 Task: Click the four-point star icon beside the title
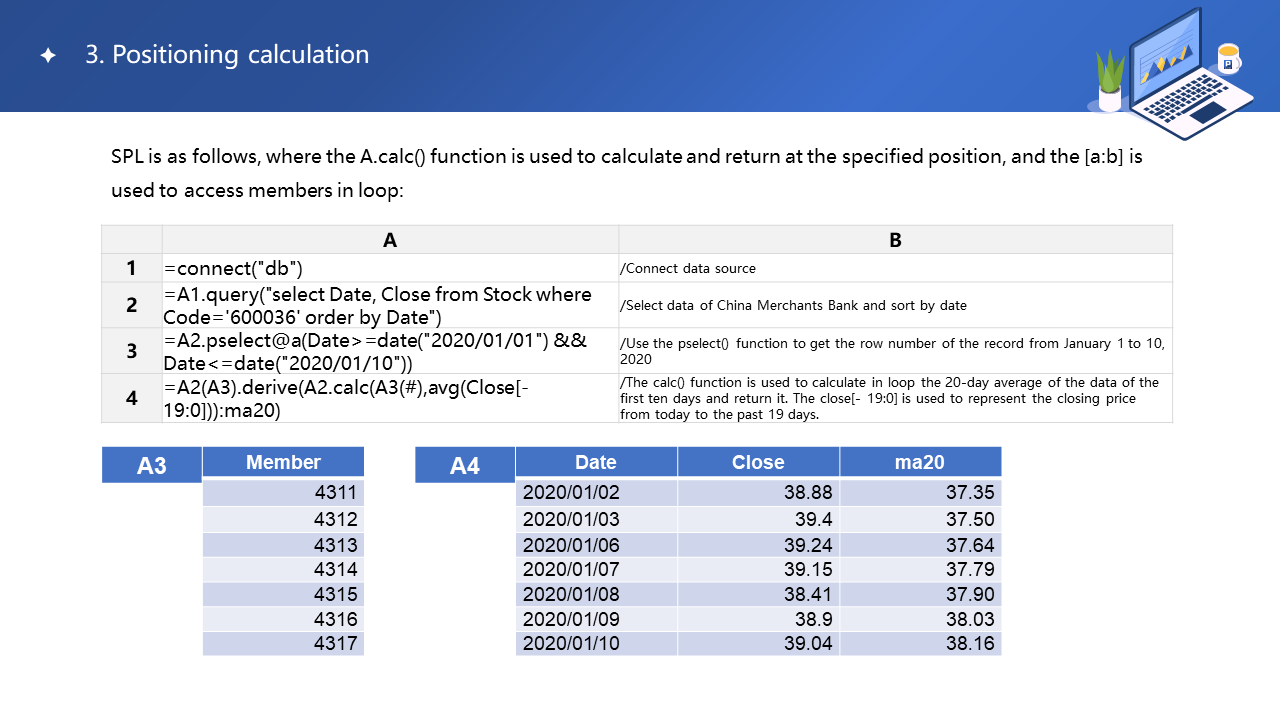pyautogui.click(x=48, y=56)
